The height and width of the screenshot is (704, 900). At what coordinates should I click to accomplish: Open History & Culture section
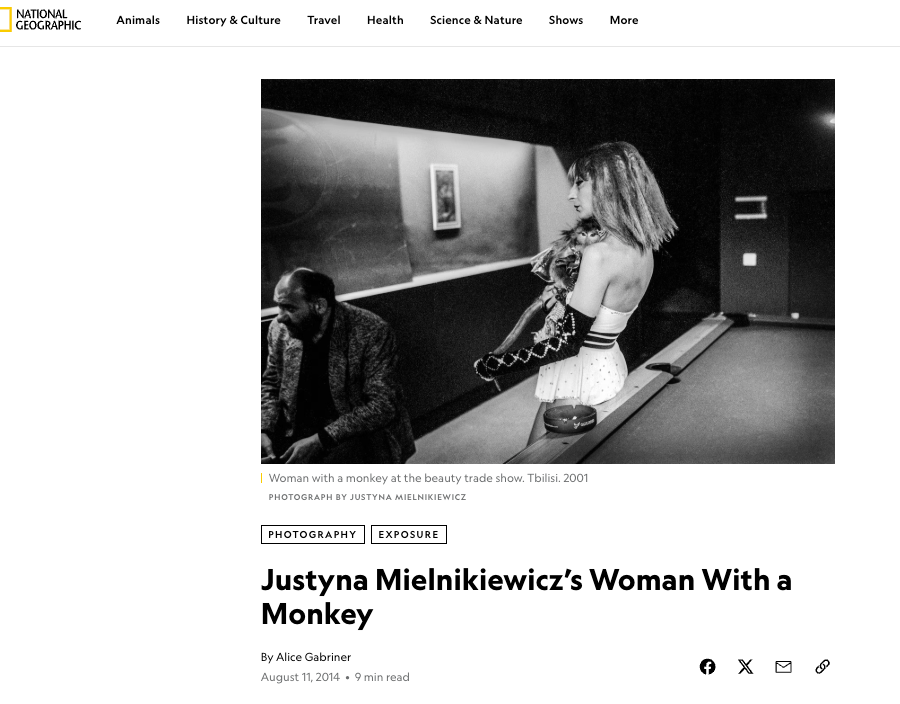point(233,20)
